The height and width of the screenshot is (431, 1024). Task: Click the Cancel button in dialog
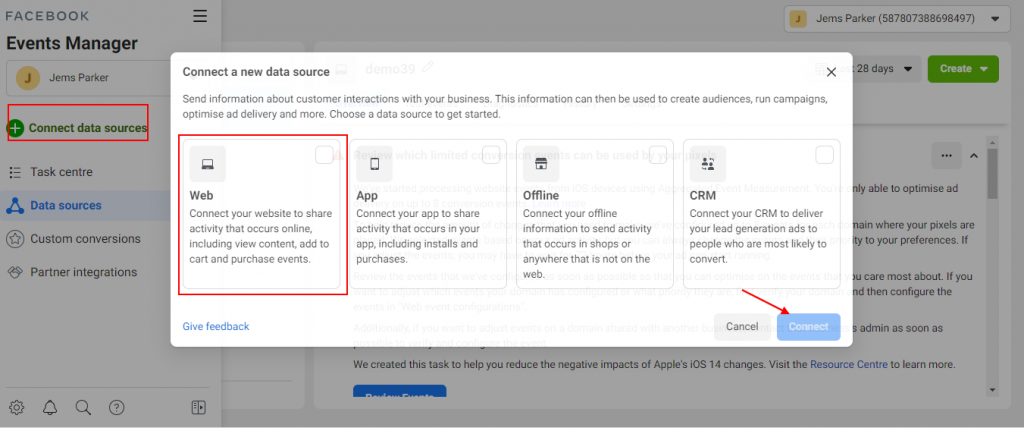[742, 327]
